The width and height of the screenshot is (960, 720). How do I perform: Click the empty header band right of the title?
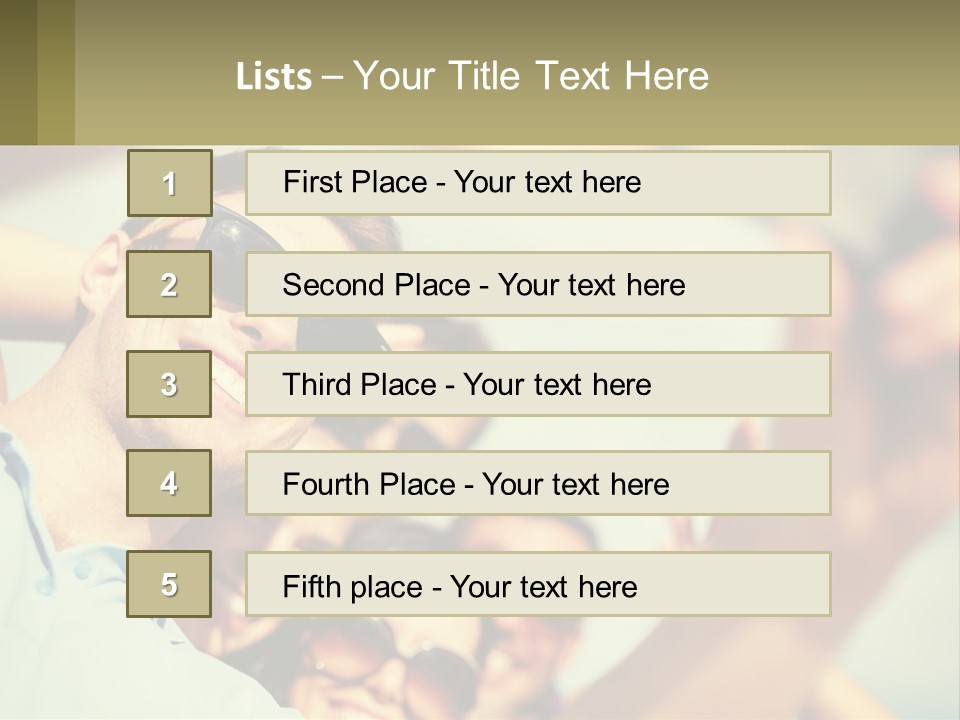[x=840, y=76]
